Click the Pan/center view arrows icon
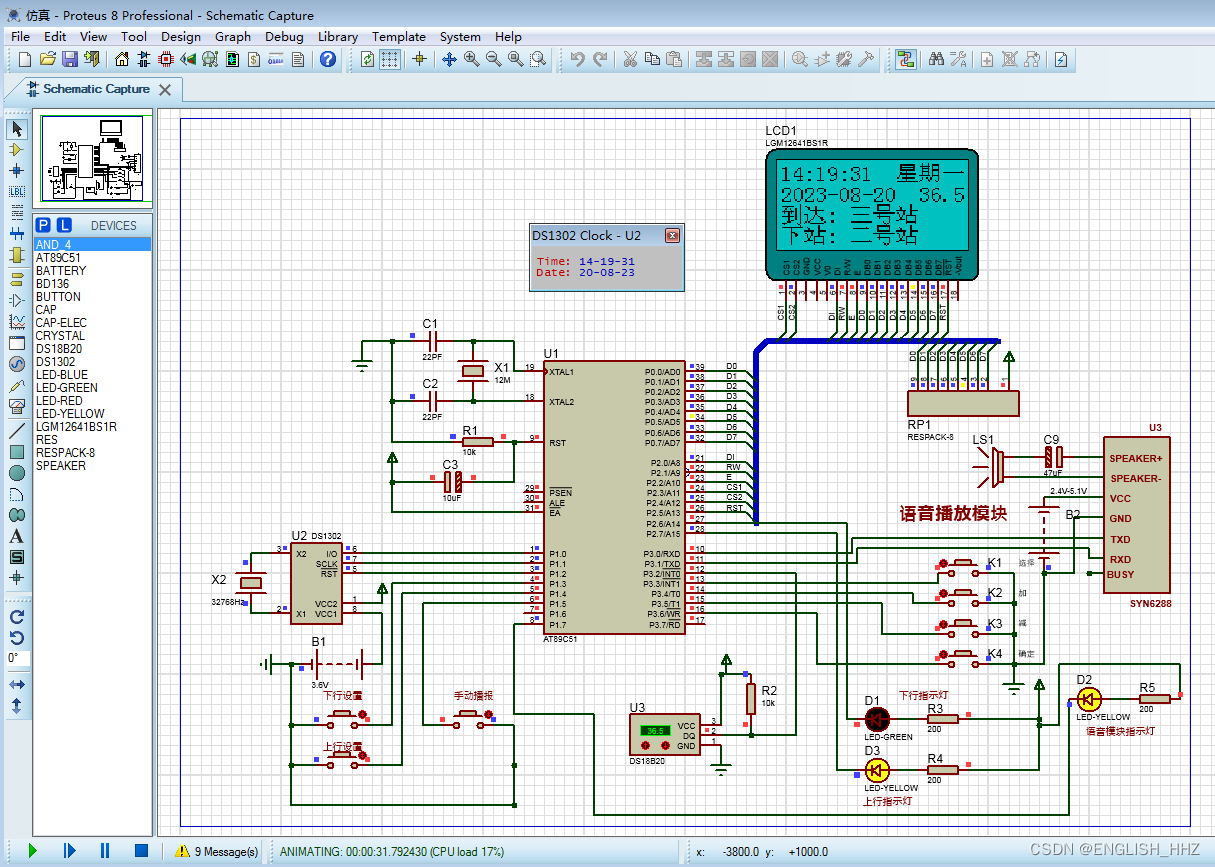This screenshot has height=867, width=1215. coord(449,60)
